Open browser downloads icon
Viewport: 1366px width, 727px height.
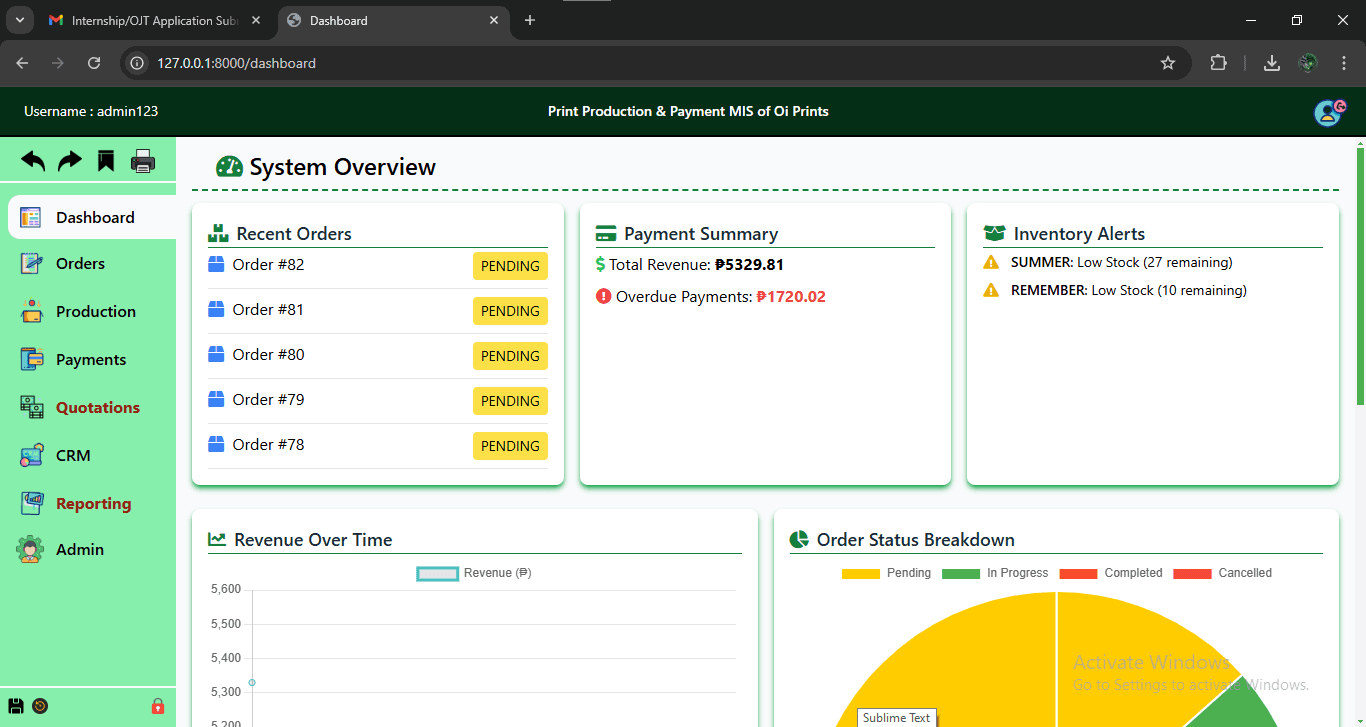point(1272,63)
